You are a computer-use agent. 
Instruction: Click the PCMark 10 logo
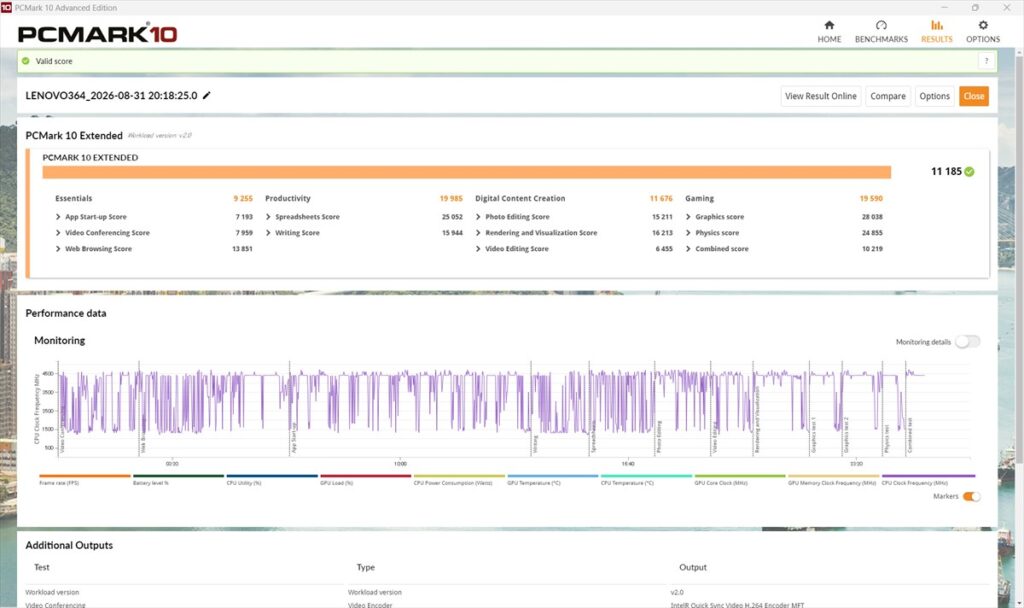pos(97,34)
